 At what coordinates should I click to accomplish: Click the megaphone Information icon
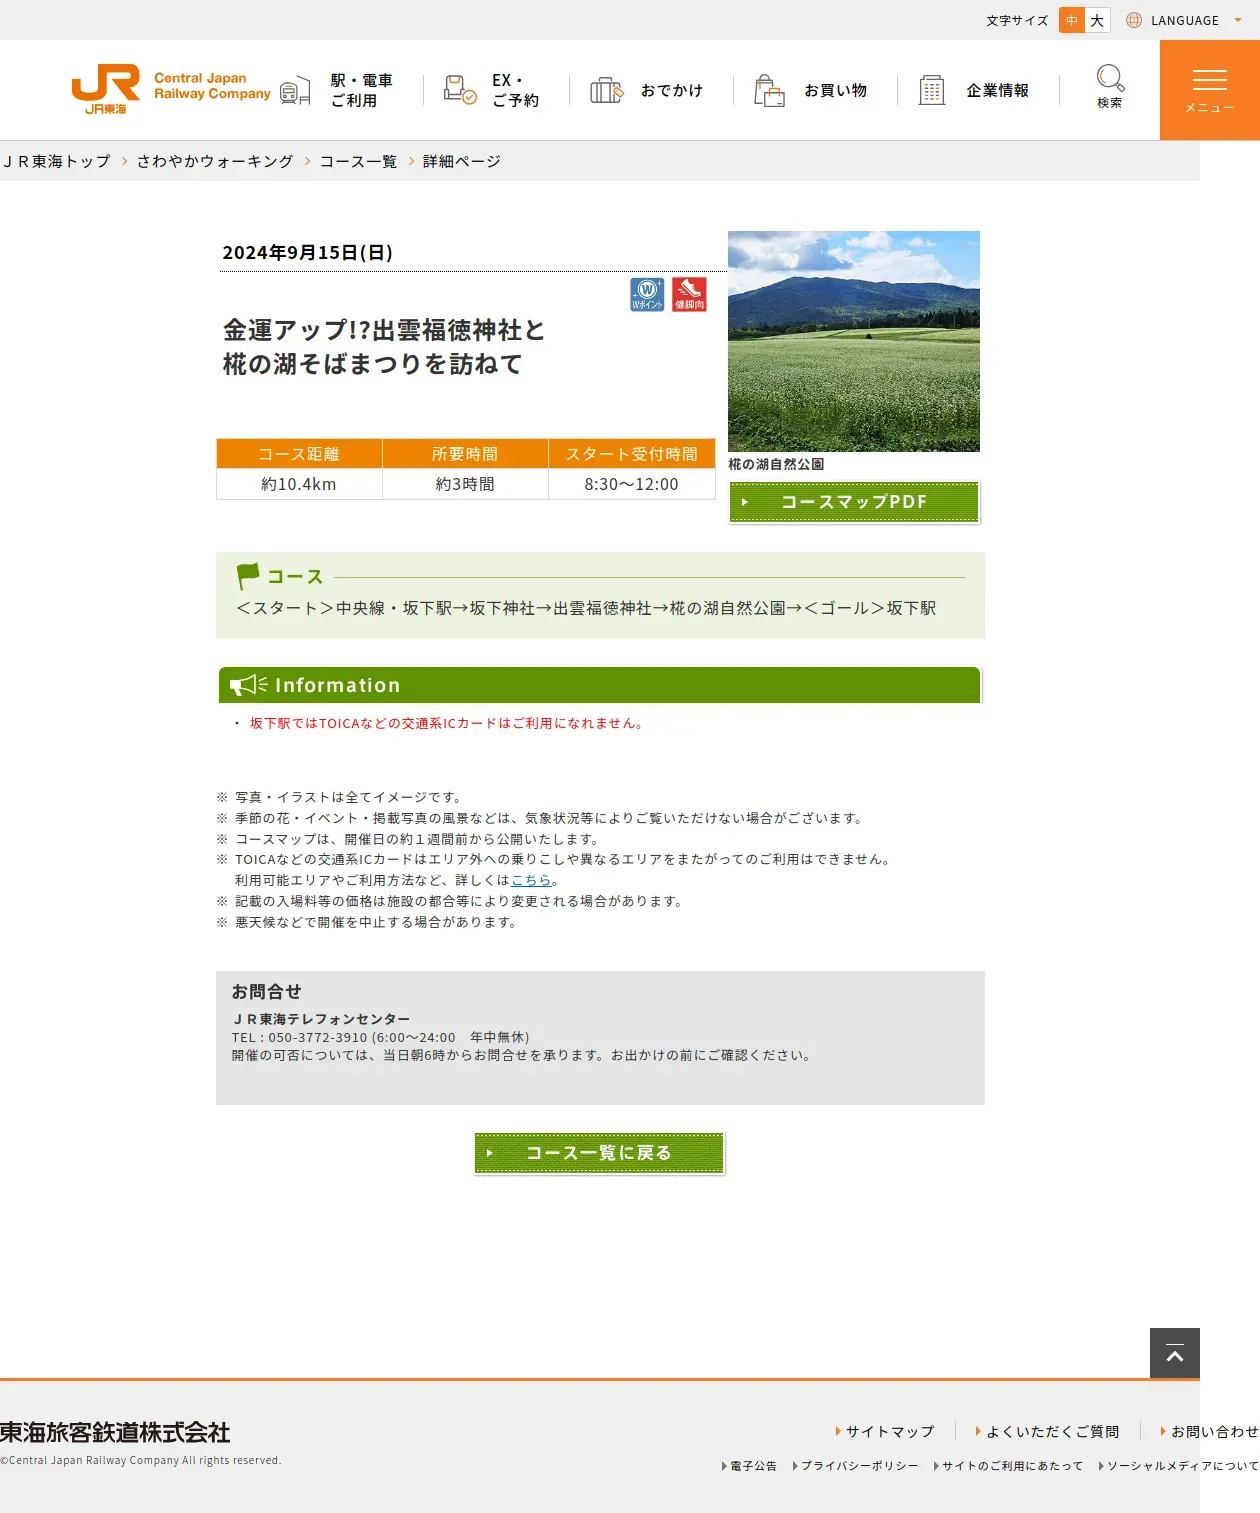click(249, 685)
